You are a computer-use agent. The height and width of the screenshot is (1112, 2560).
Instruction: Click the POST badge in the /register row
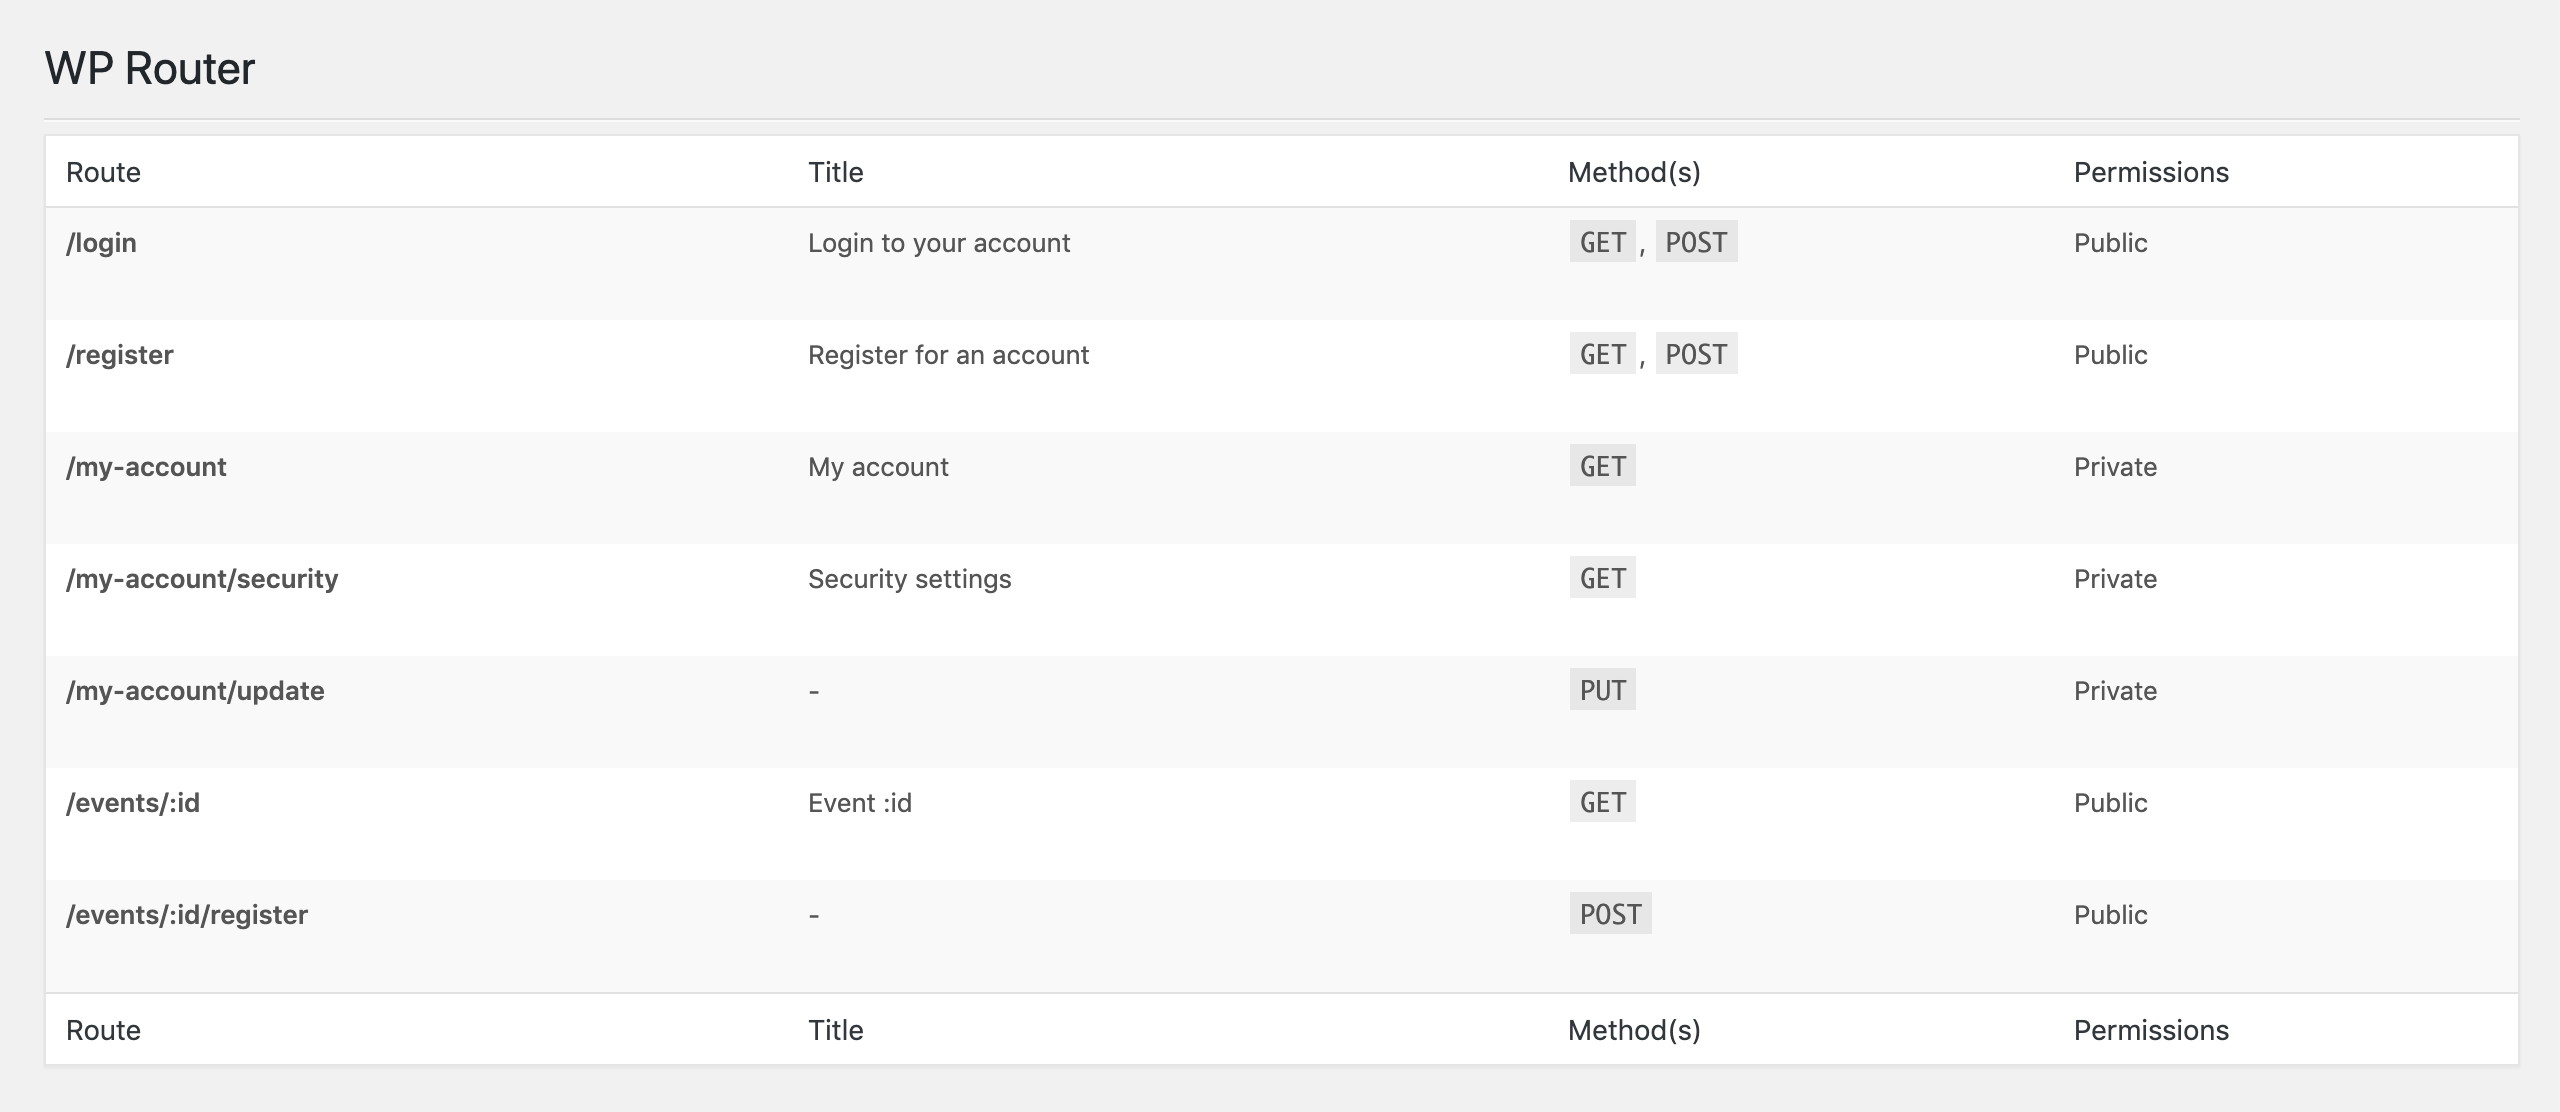click(x=1696, y=354)
